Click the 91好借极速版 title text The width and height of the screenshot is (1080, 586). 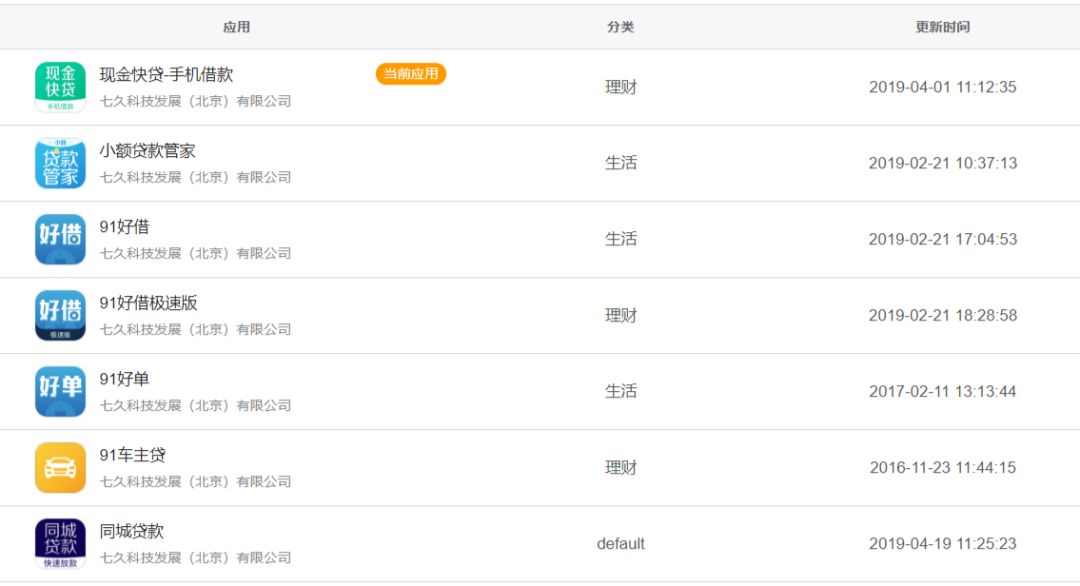[148, 303]
